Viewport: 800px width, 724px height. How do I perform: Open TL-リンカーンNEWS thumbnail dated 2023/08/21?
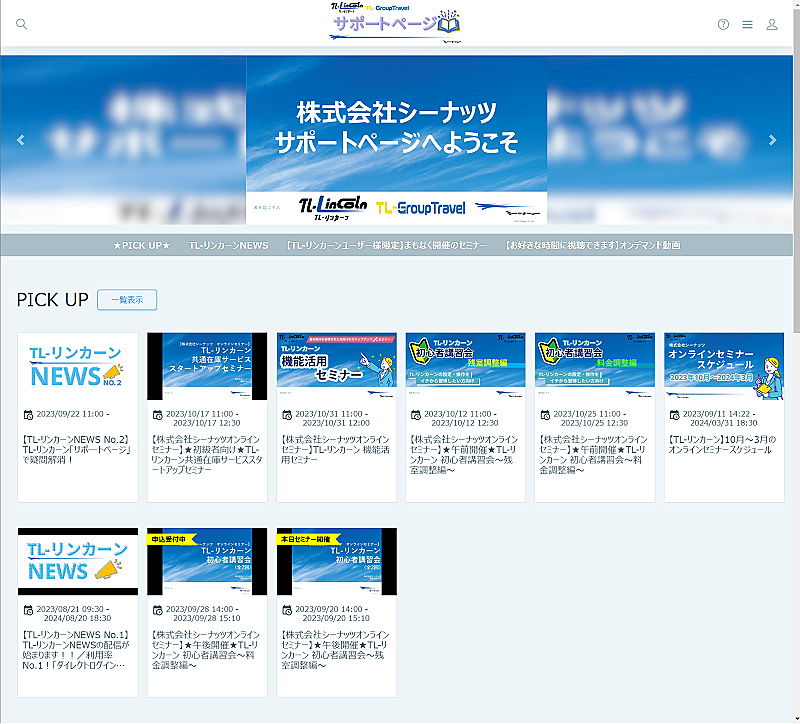pyautogui.click(x=78, y=562)
